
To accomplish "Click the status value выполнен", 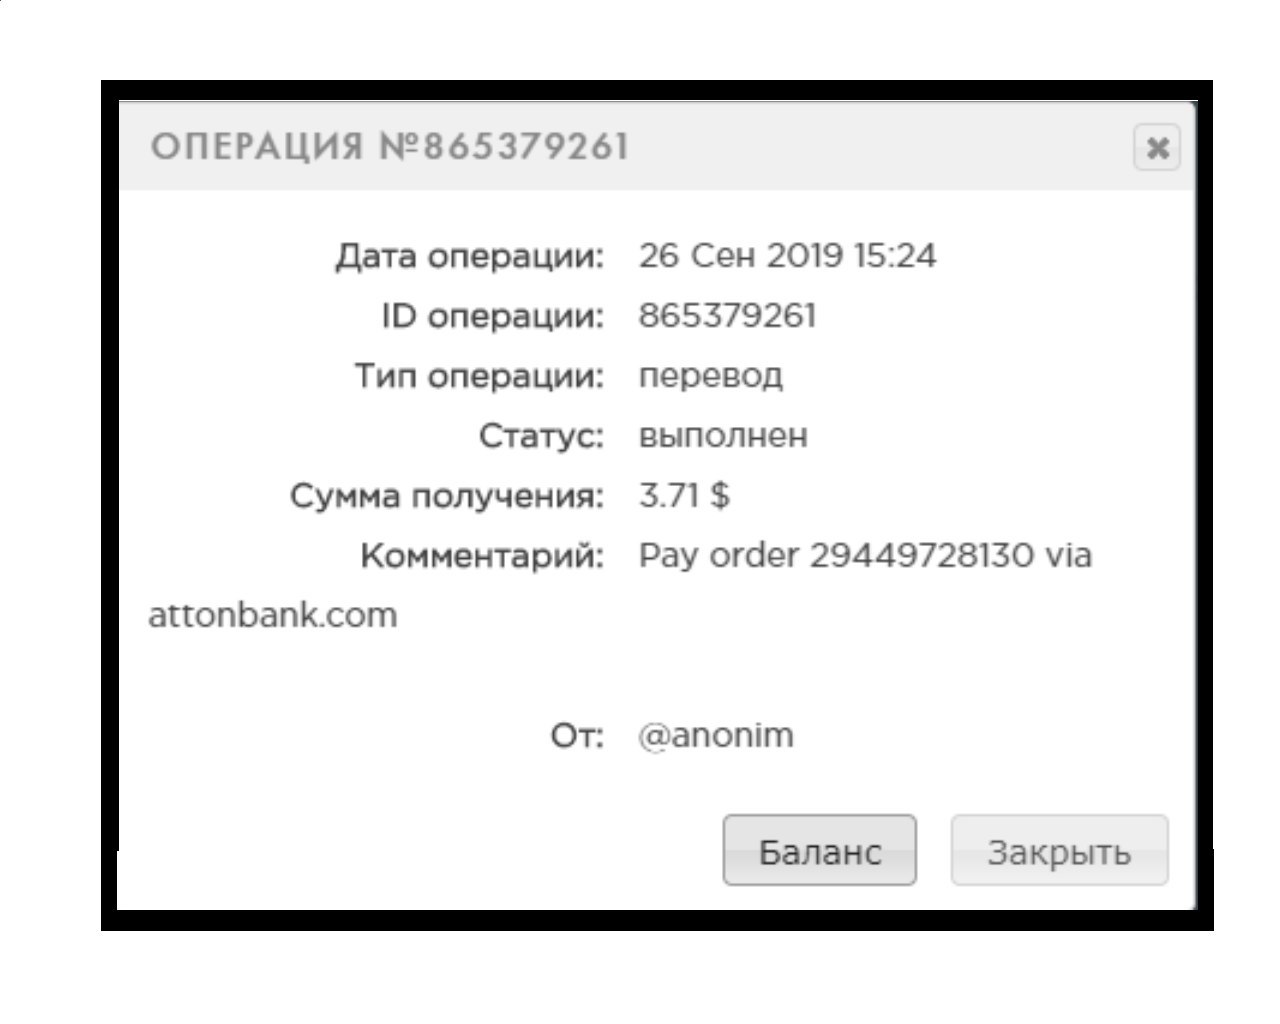I will (723, 436).
